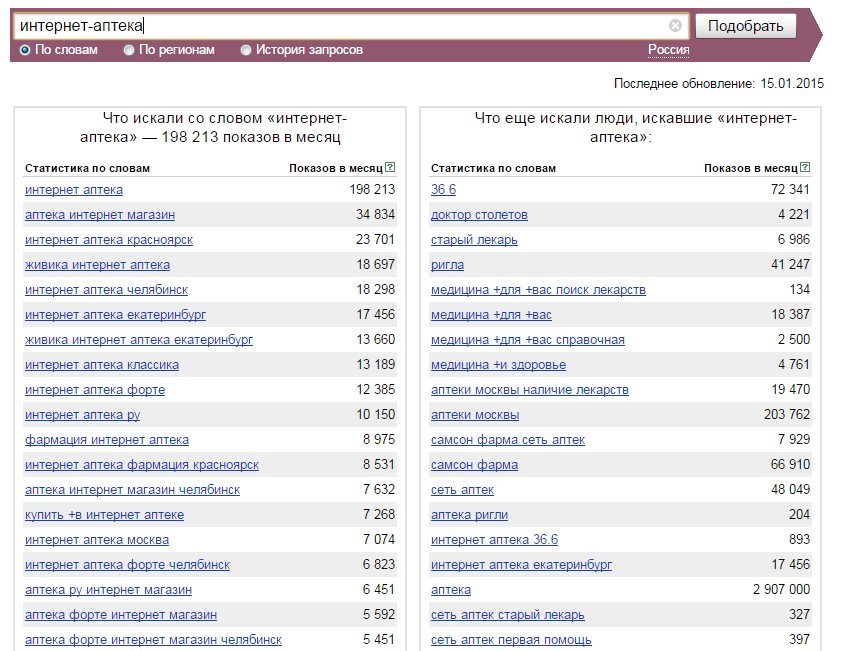Open help icon beside right 'Показов в месяц'

[x=805, y=168]
